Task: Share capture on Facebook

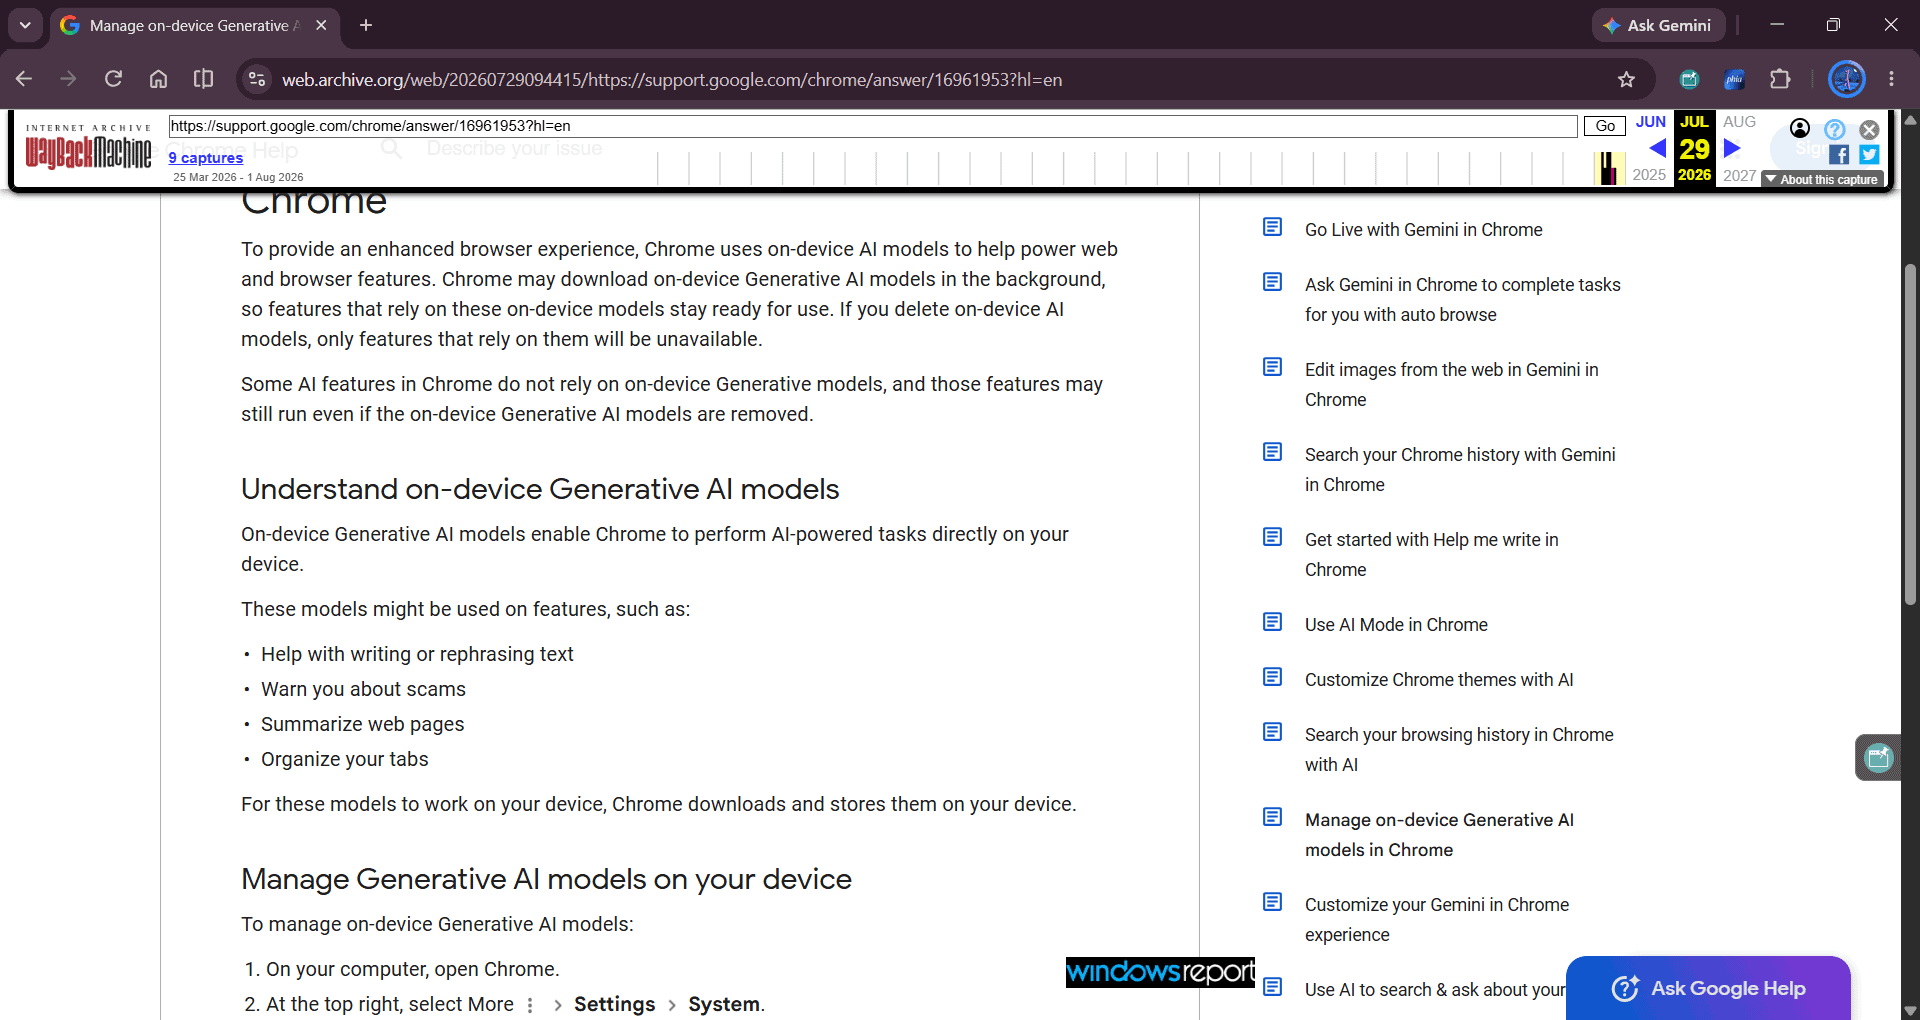Action: click(x=1839, y=155)
